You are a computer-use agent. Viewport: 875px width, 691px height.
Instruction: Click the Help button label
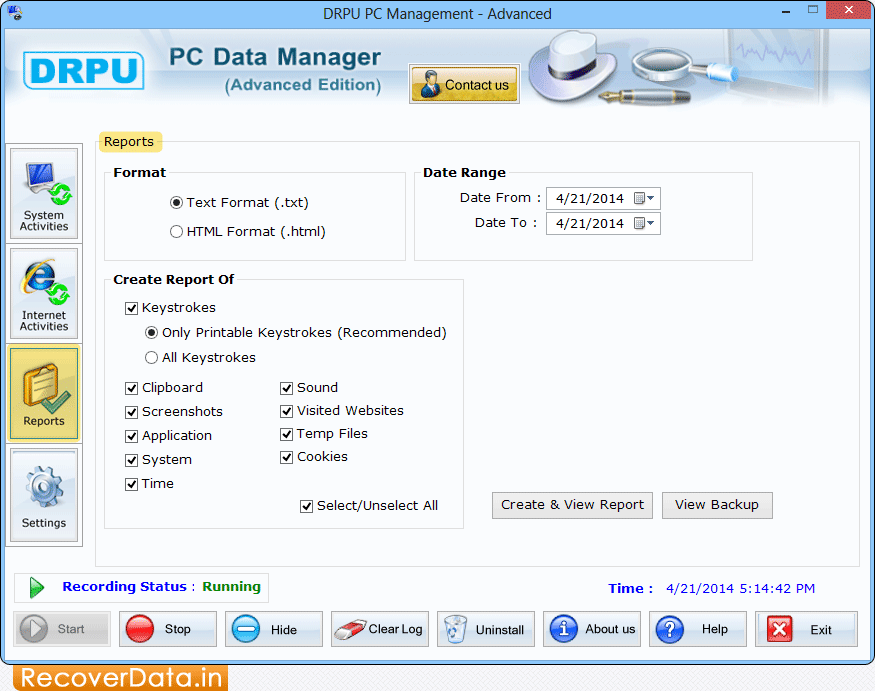coord(714,629)
